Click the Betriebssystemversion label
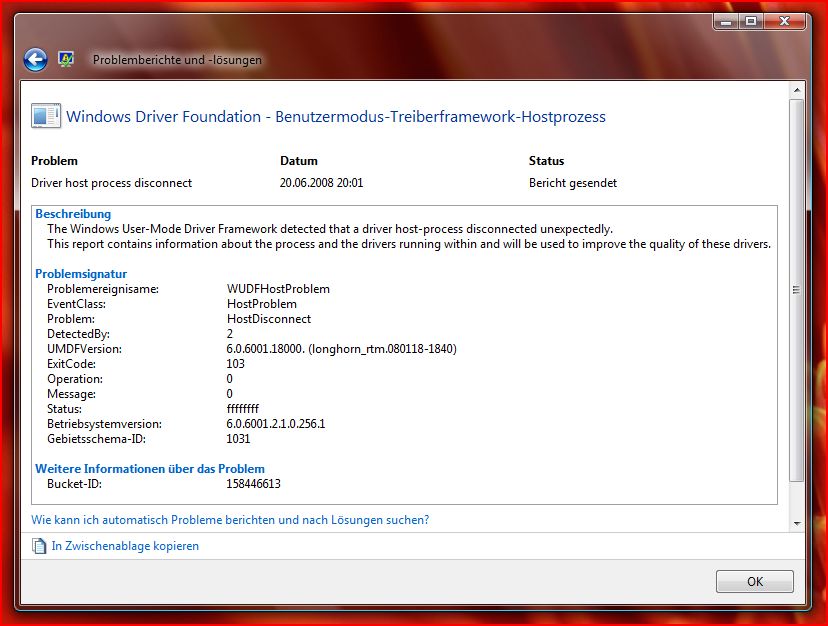The height and width of the screenshot is (626, 828). click(104, 424)
